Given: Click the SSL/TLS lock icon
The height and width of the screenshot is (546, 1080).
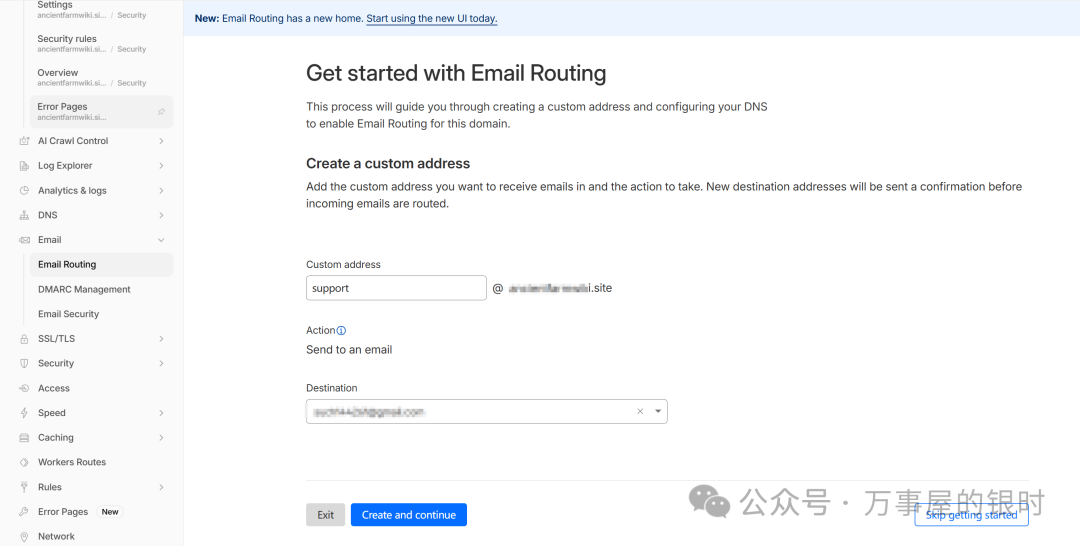Looking at the screenshot, I should pyautogui.click(x=24, y=339).
